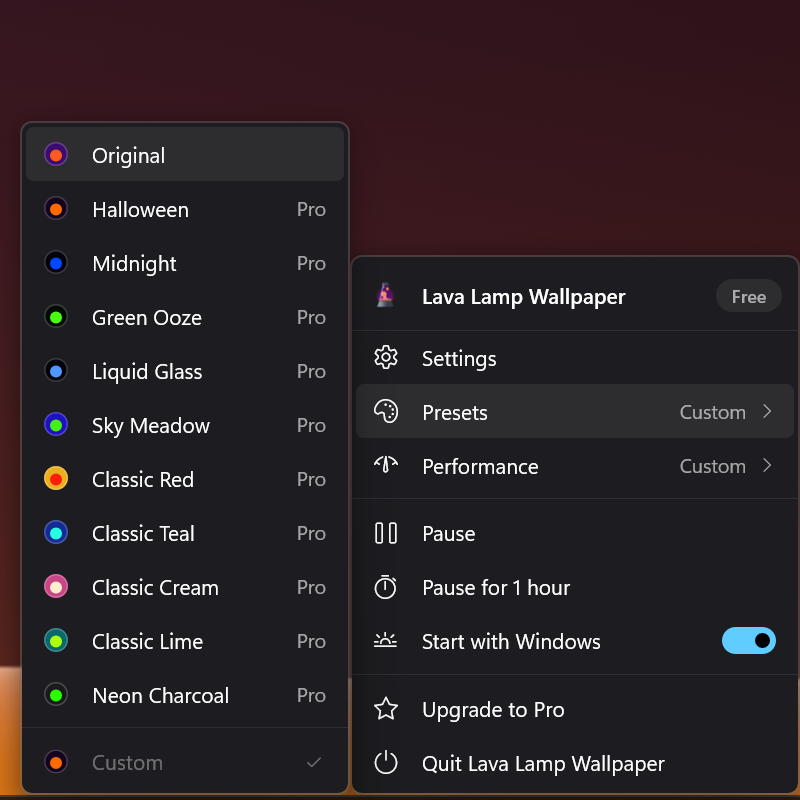Click the Pro tag on Classic Lime row
This screenshot has width=800, height=800.
311,642
